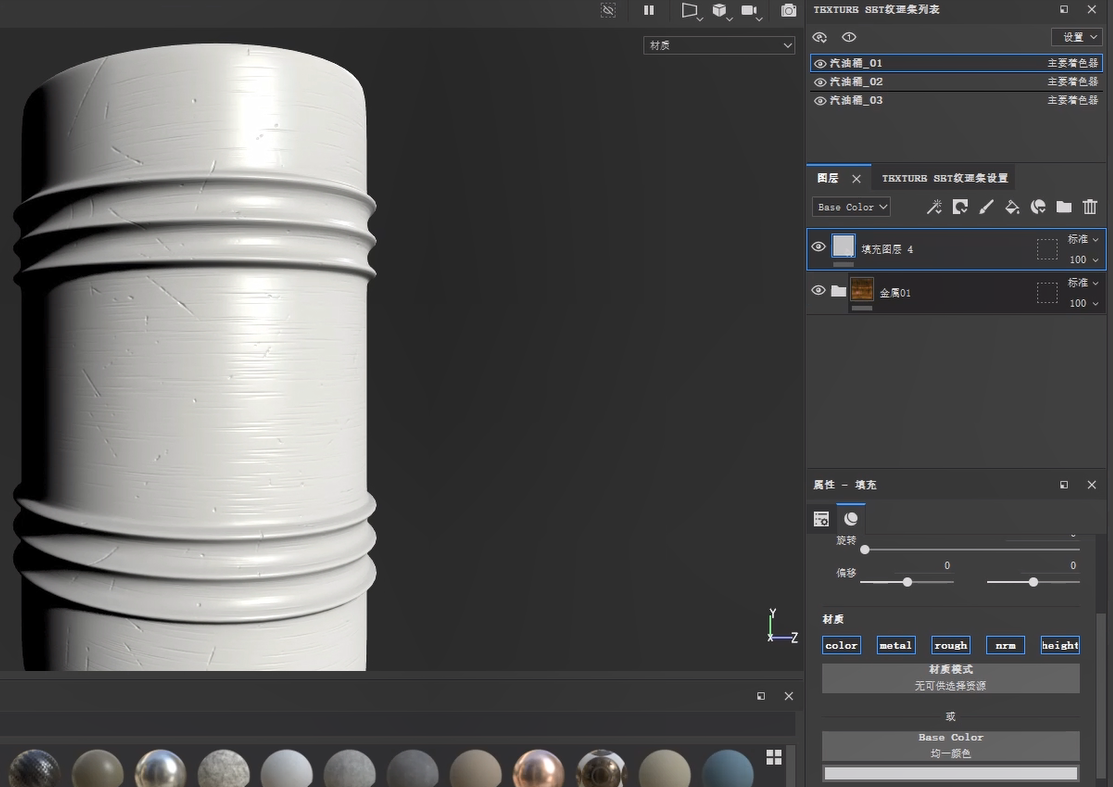Add a mask using the layers toolbar icon

click(x=960, y=207)
